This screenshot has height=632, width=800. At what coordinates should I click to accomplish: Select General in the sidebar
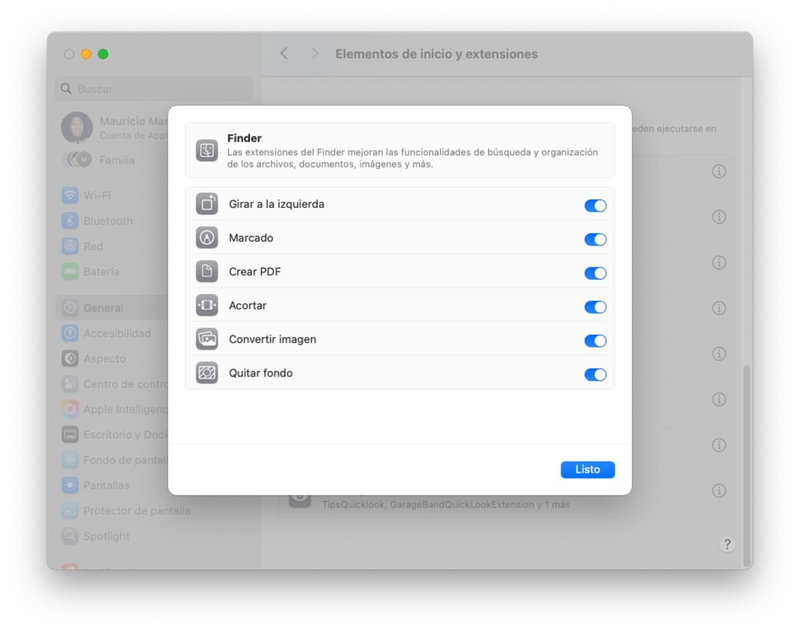[x=112, y=308]
